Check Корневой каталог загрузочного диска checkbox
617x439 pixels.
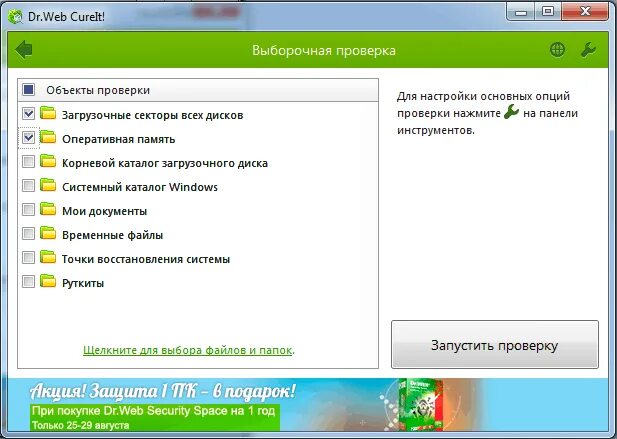(x=28, y=162)
